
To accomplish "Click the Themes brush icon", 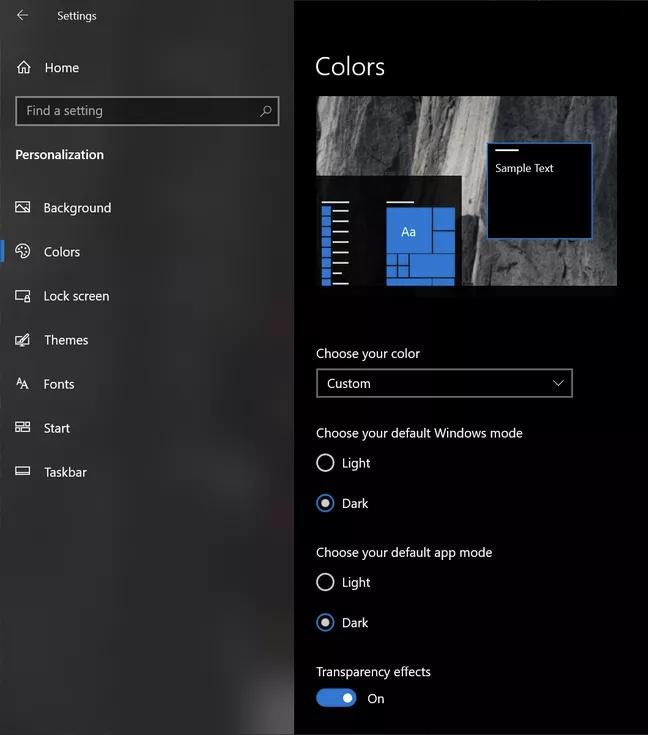I will pos(23,340).
